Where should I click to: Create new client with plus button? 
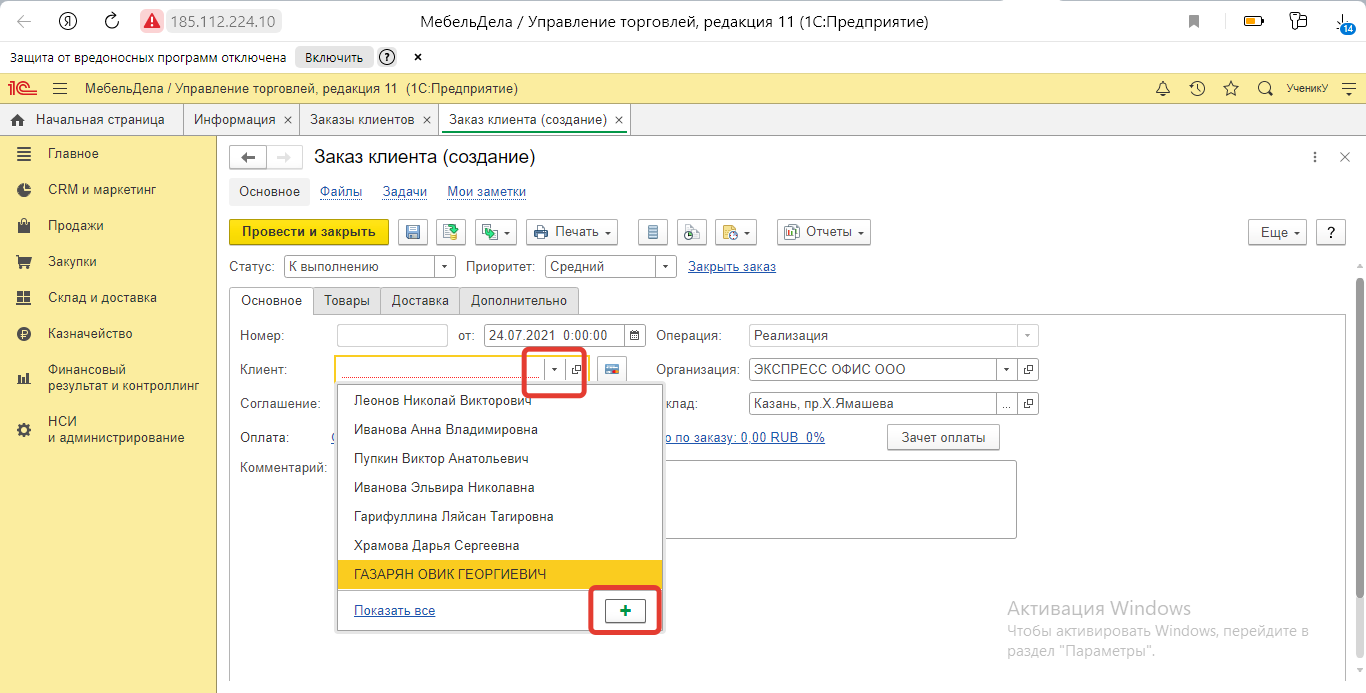tap(626, 610)
